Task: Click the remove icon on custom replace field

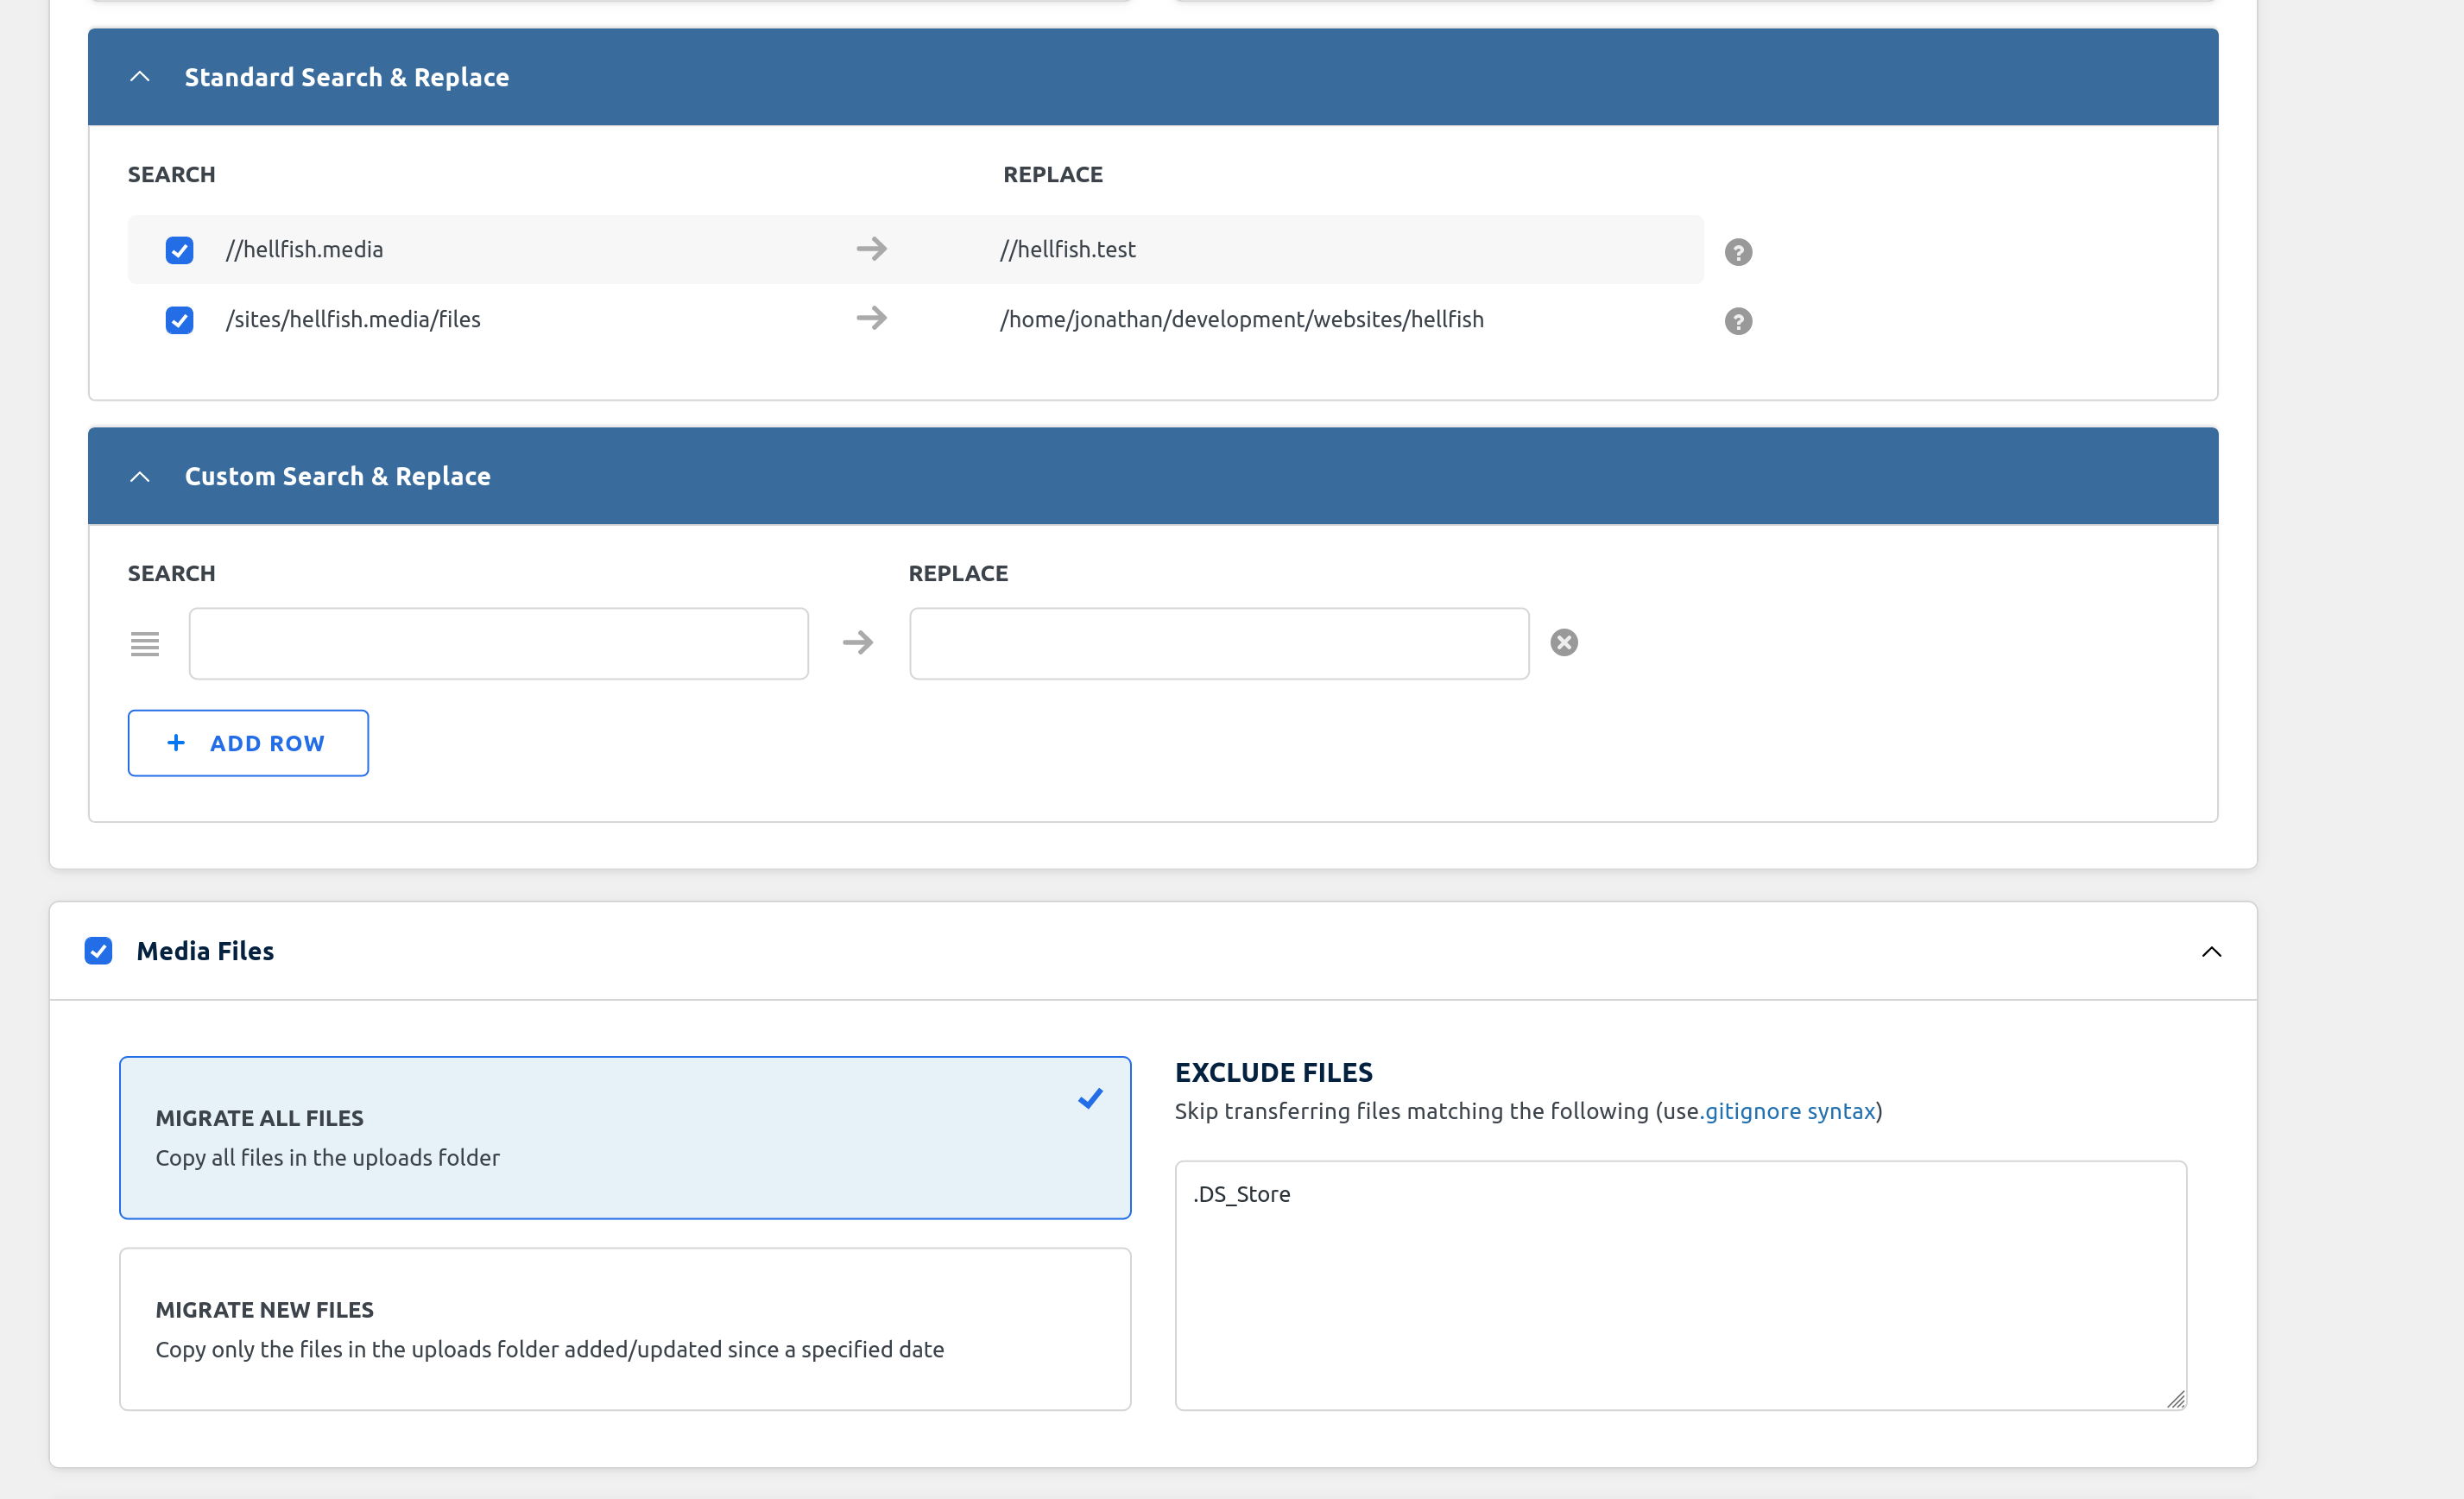Action: point(1563,642)
